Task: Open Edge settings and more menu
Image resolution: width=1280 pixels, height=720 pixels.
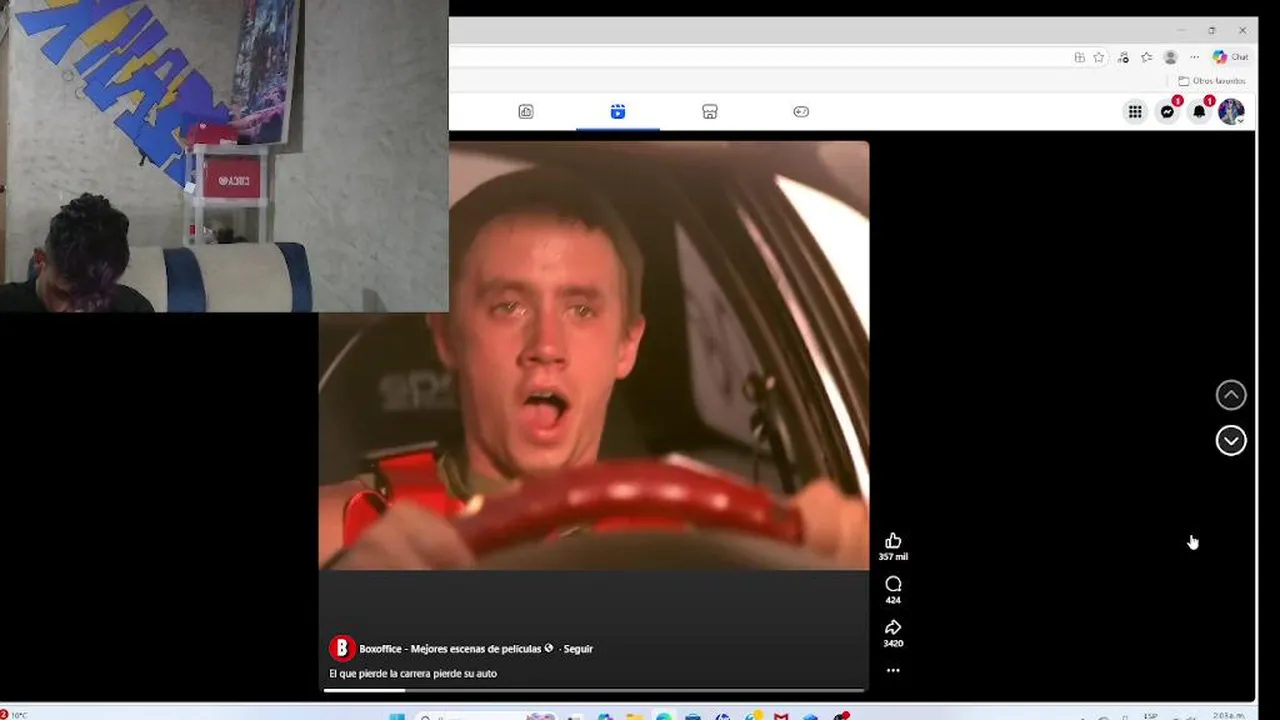Action: [x=1194, y=57]
